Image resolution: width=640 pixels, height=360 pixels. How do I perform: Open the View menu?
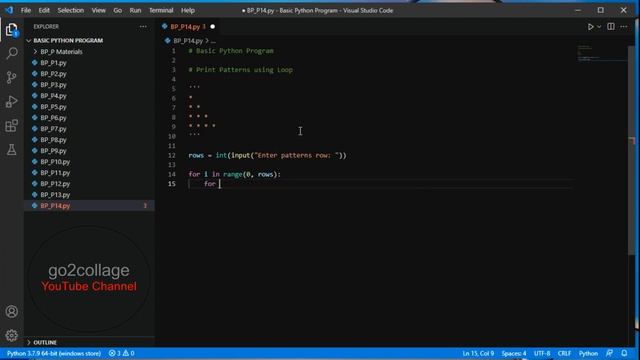(x=98, y=10)
